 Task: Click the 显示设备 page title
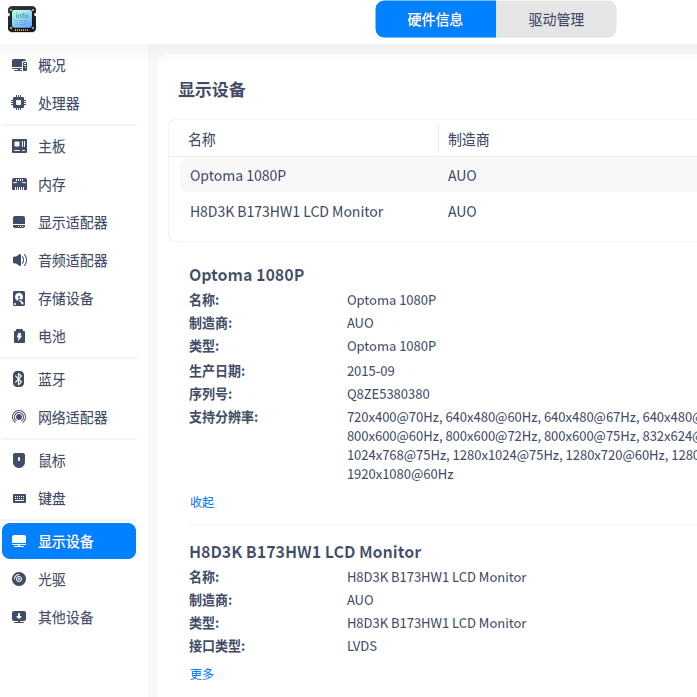pos(212,90)
